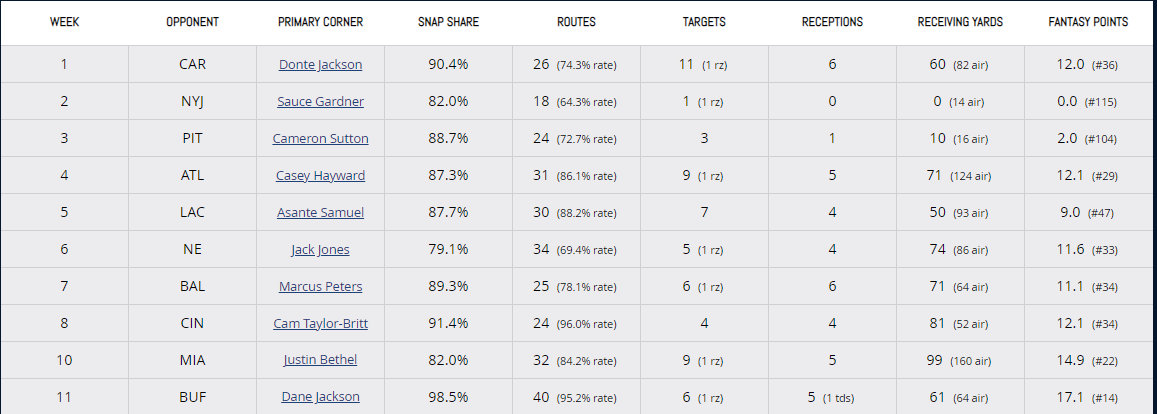Click the Primary Corner column header

[320, 22]
